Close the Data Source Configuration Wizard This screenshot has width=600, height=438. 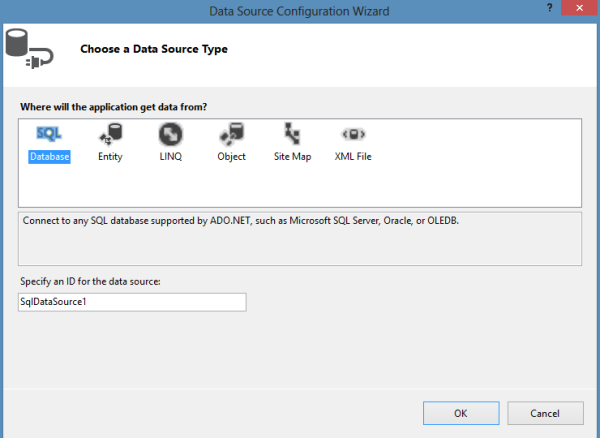point(579,9)
